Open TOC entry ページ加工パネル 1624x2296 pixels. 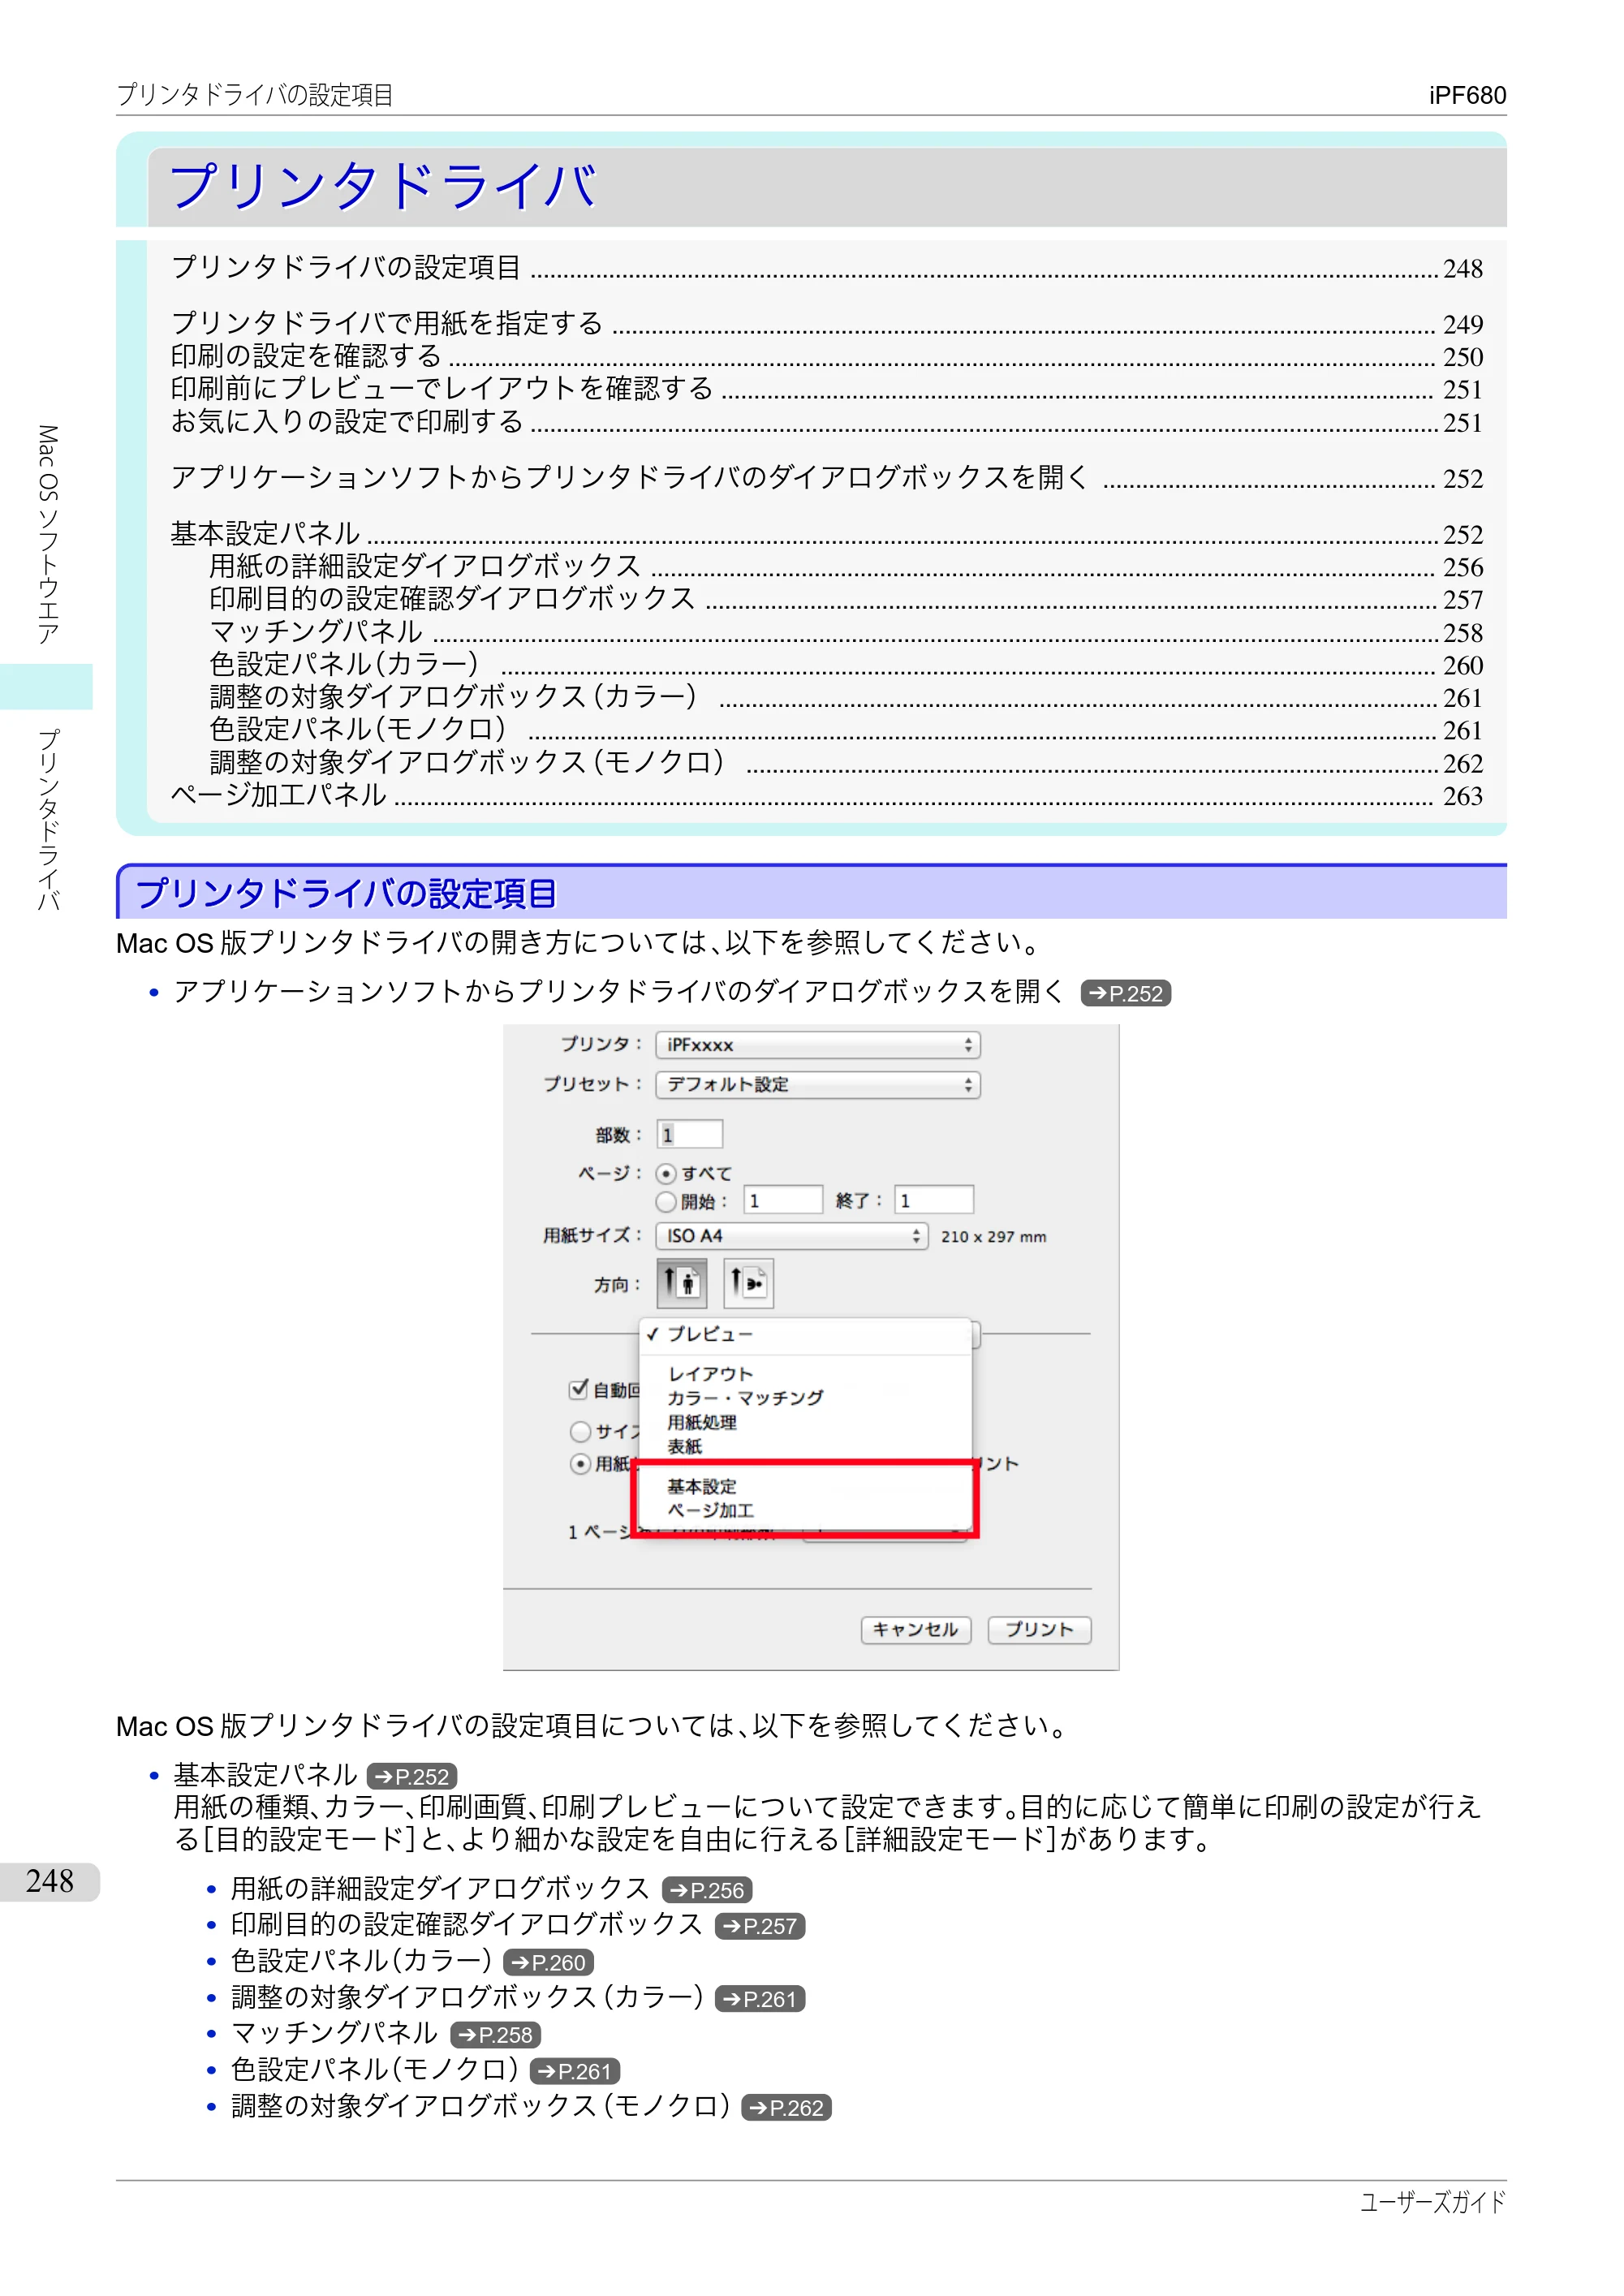[826, 795]
